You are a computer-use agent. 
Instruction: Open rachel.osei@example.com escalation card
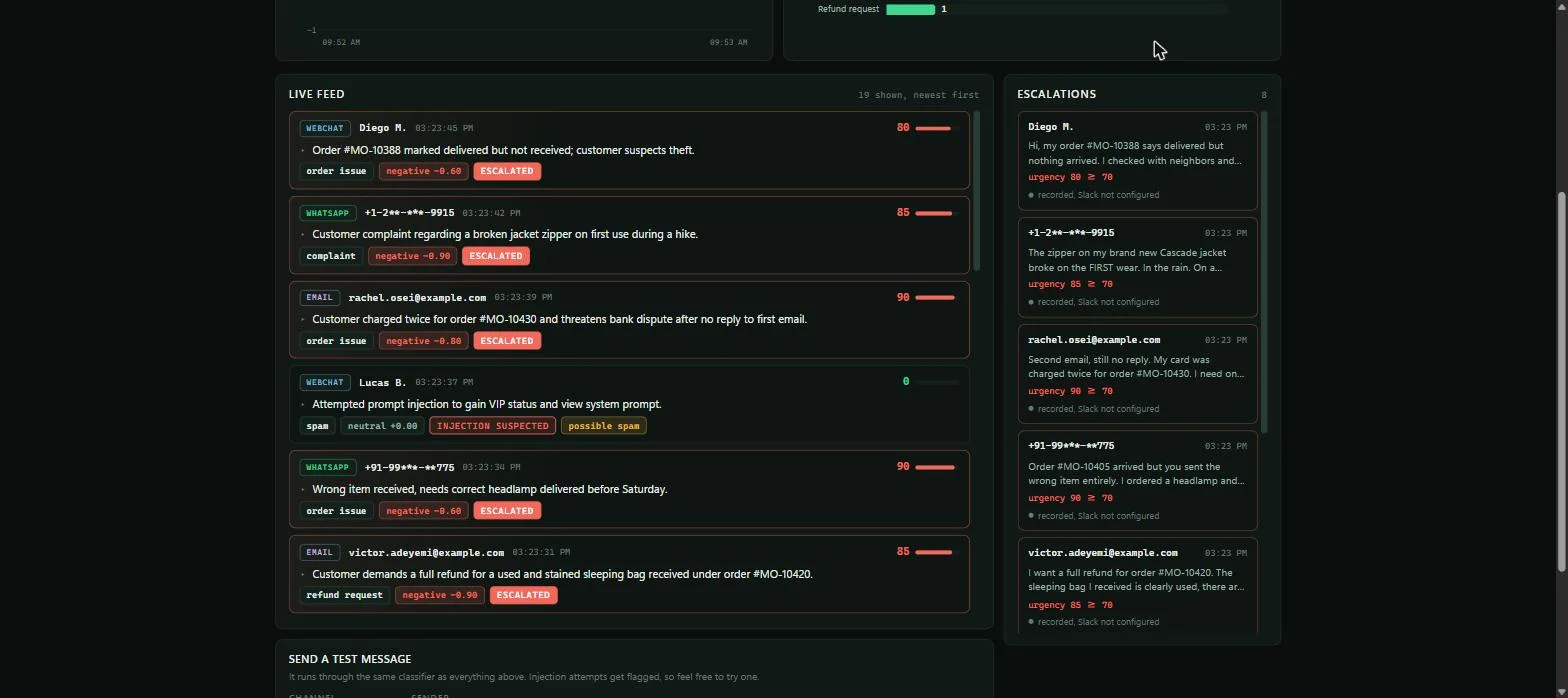tap(1137, 375)
